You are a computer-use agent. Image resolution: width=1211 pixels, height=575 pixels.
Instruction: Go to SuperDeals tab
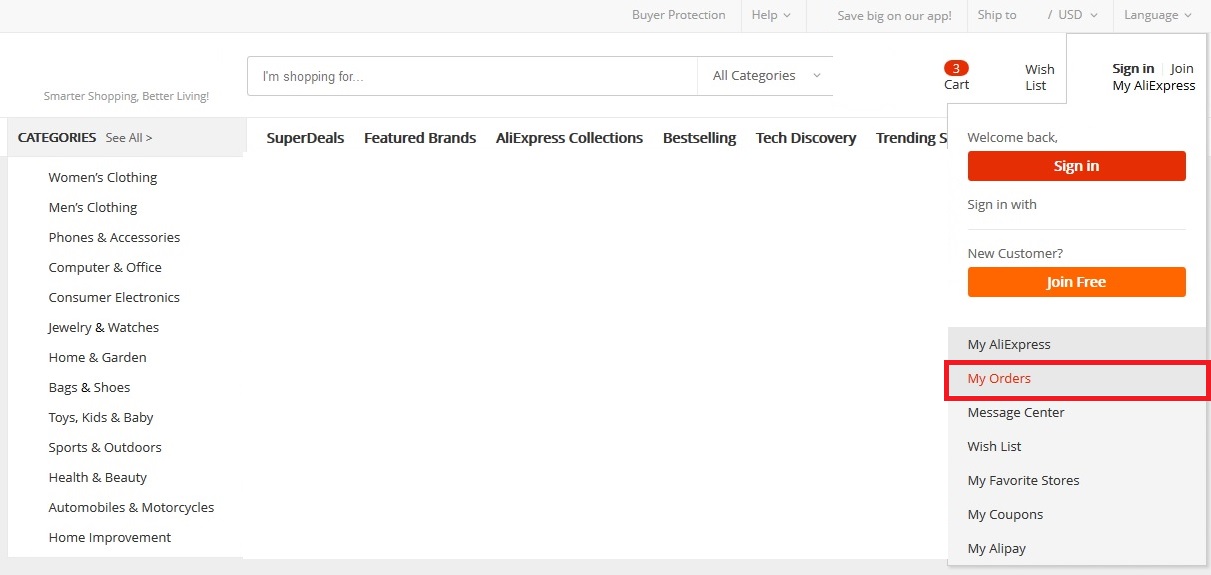[x=305, y=138]
